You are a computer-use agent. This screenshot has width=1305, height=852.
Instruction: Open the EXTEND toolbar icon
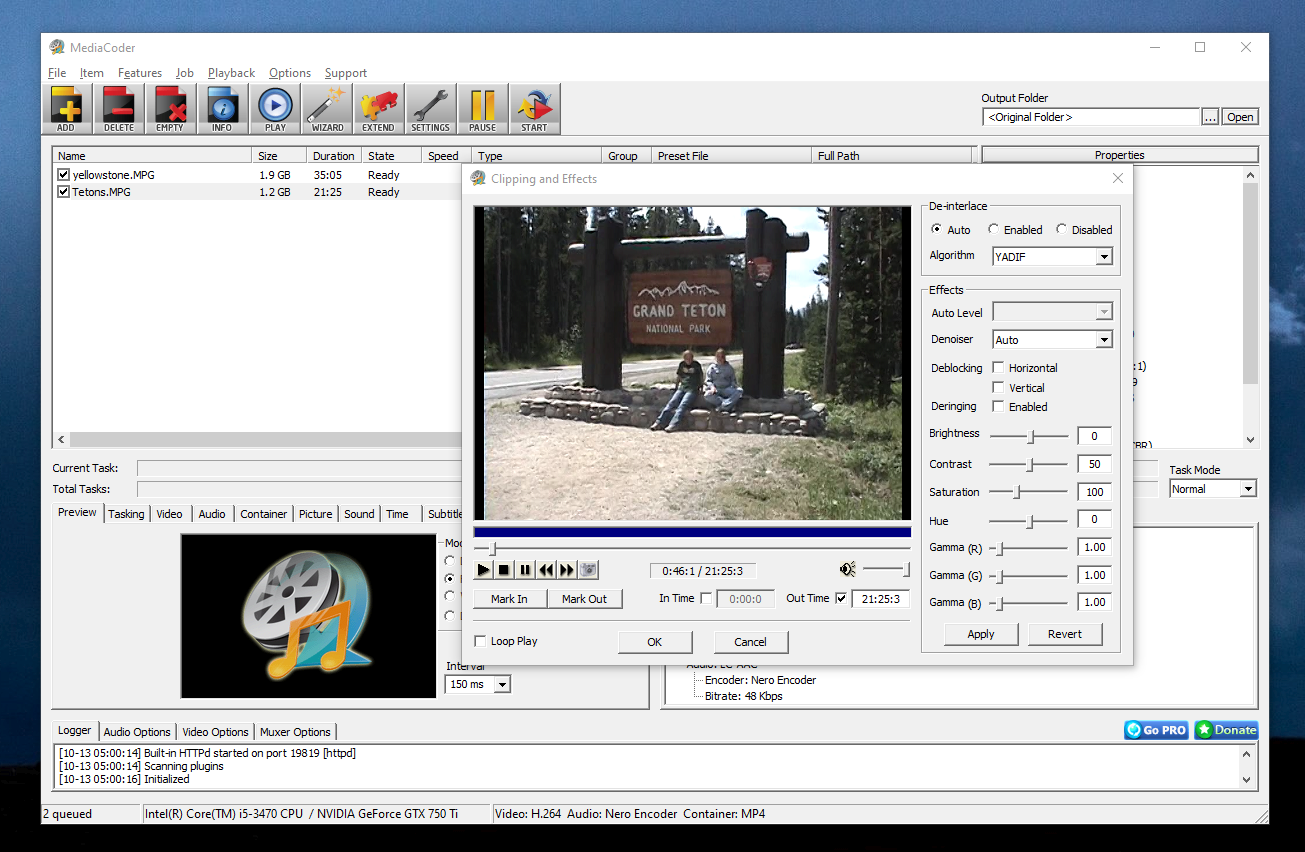pos(379,108)
